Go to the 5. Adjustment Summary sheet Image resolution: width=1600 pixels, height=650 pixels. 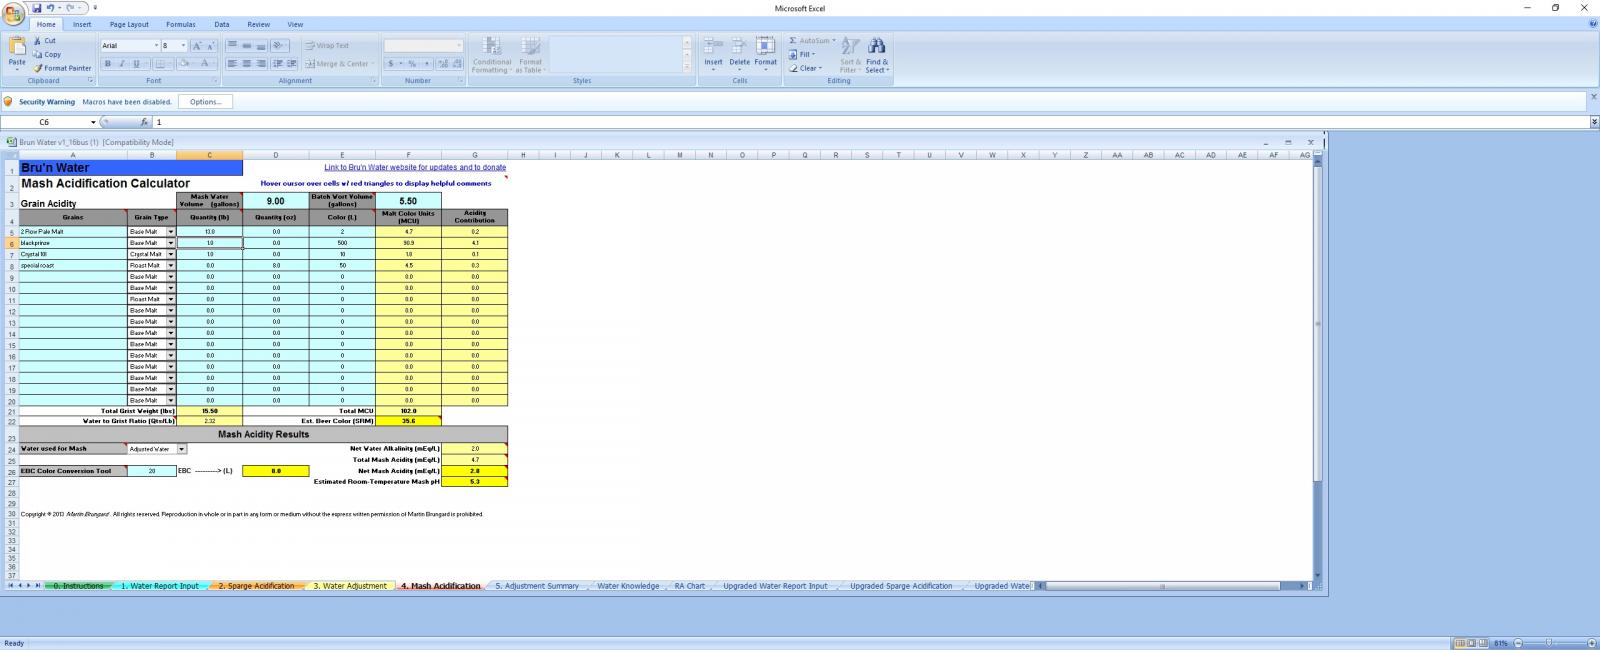coord(537,586)
